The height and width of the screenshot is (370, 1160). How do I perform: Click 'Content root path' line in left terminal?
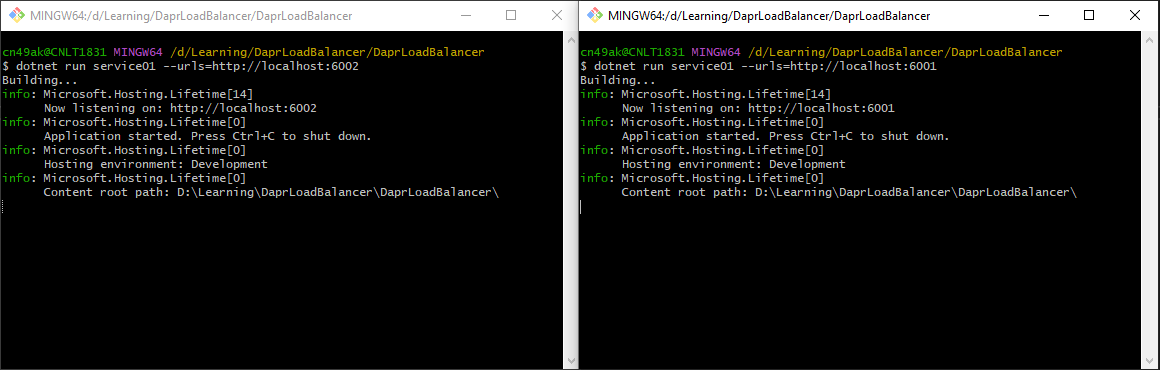coord(272,192)
